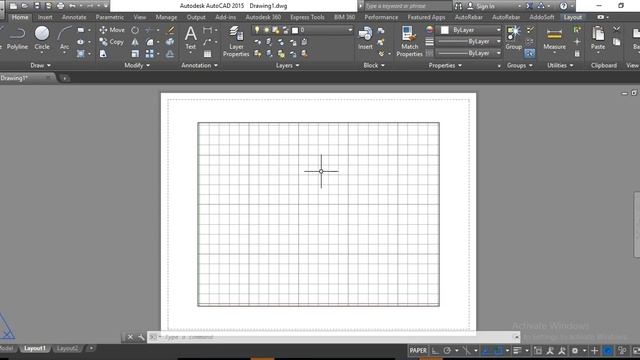Screen dimensions: 640x360
Task: Click the object color wheel icon
Action: pos(429,30)
